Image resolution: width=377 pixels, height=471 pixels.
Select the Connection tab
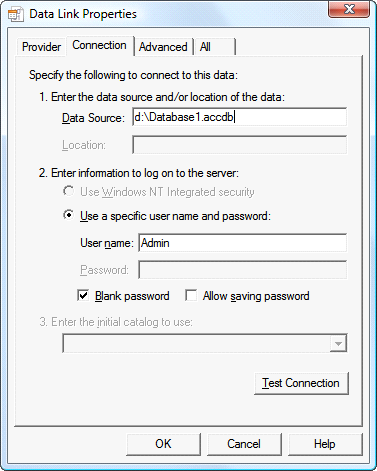point(99,45)
